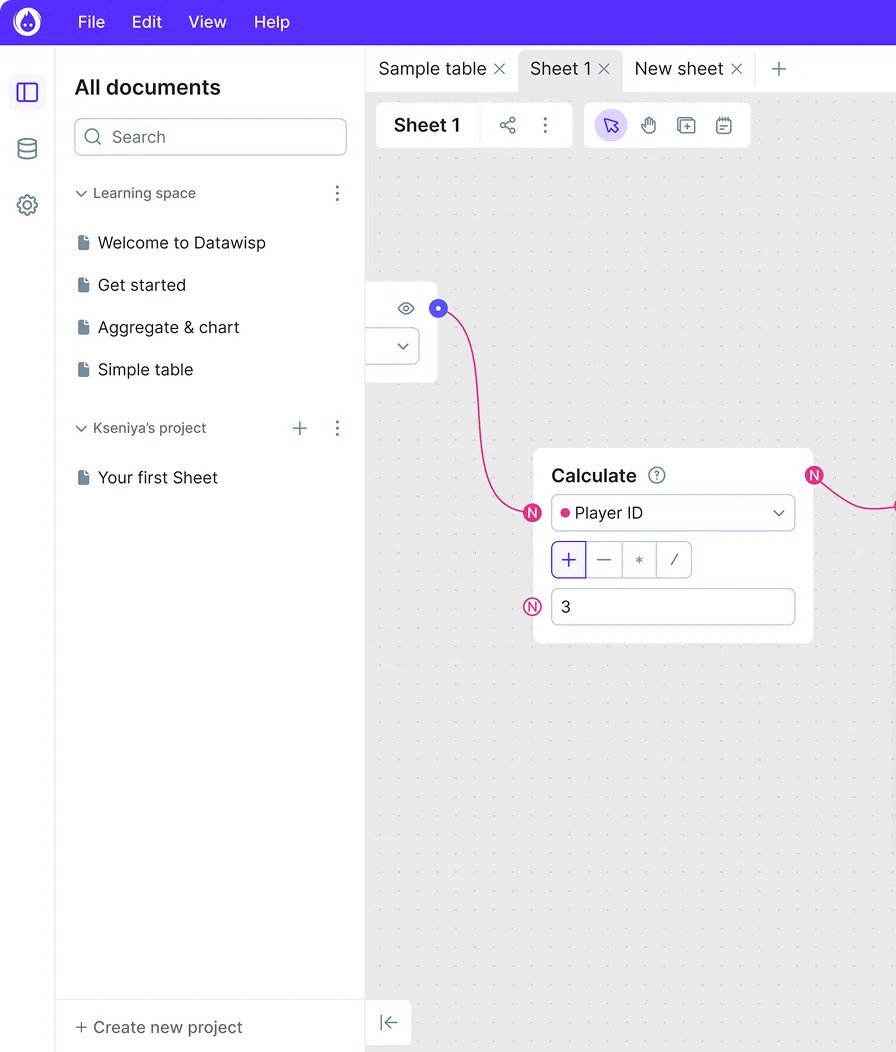Click the notes/calendar icon in the toolbar
Image resolution: width=896 pixels, height=1052 pixels.
[724, 125]
